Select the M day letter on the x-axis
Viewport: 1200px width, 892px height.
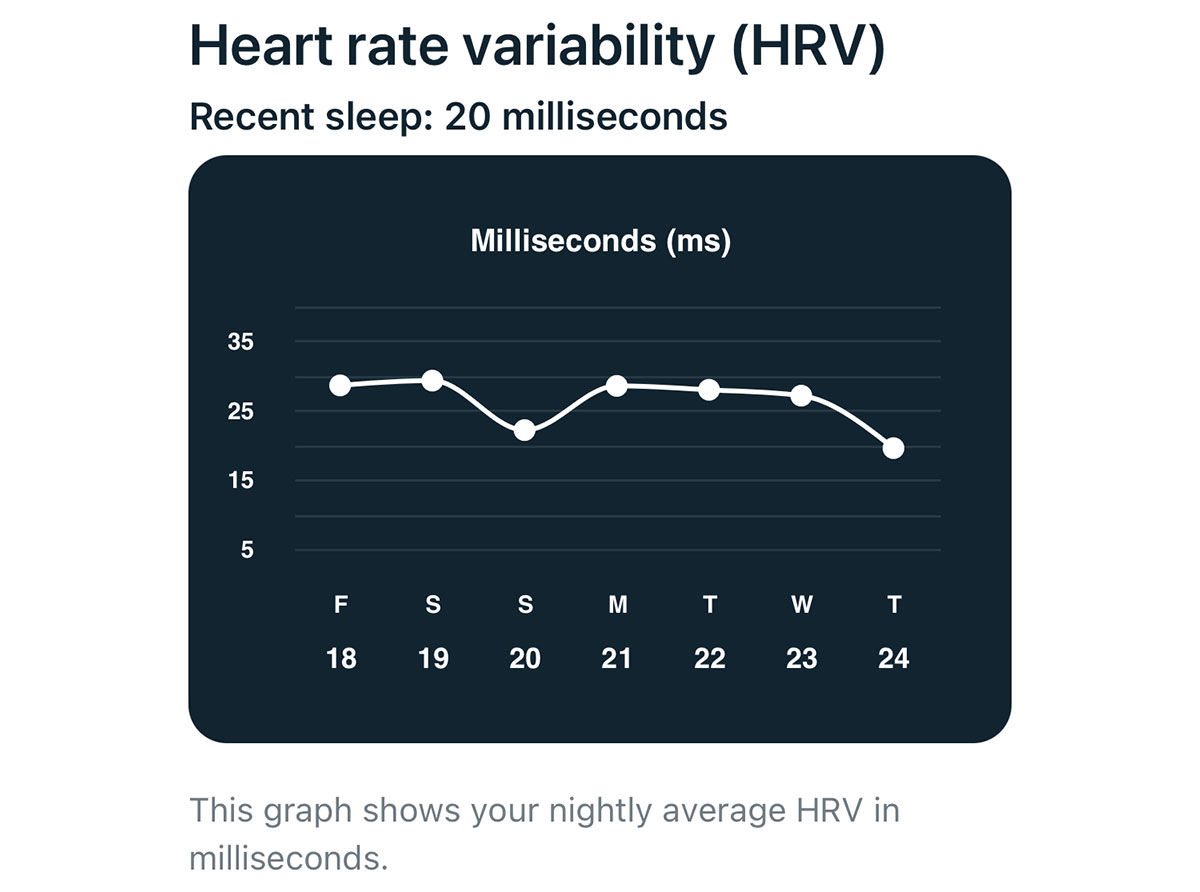[618, 605]
